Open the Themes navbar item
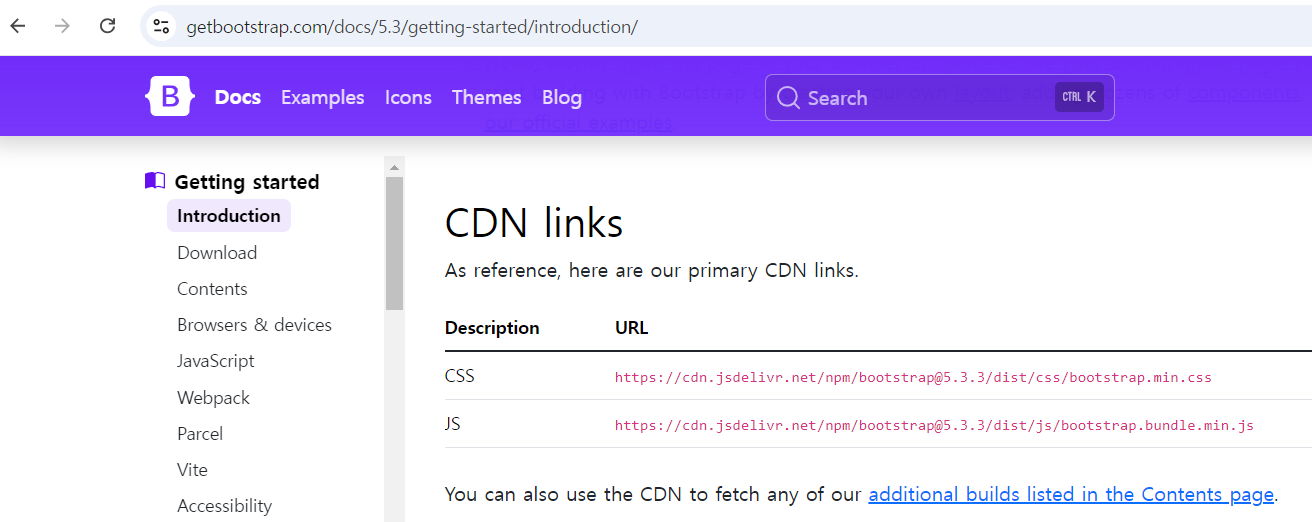Viewport: 1312px width, 522px height. coord(487,97)
